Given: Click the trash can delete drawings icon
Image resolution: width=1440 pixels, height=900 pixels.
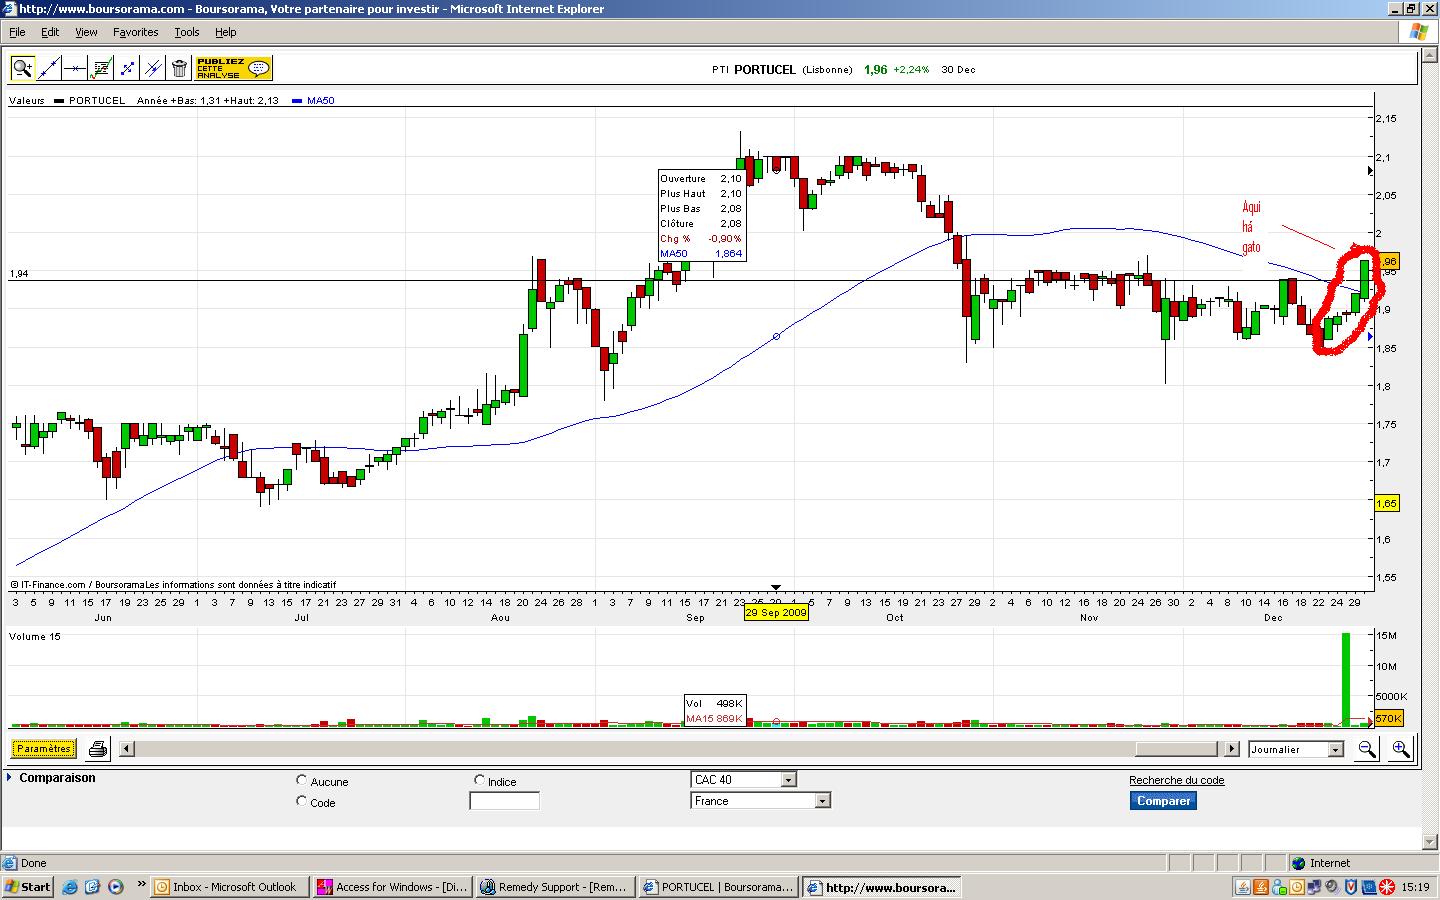Looking at the screenshot, I should pos(179,68).
